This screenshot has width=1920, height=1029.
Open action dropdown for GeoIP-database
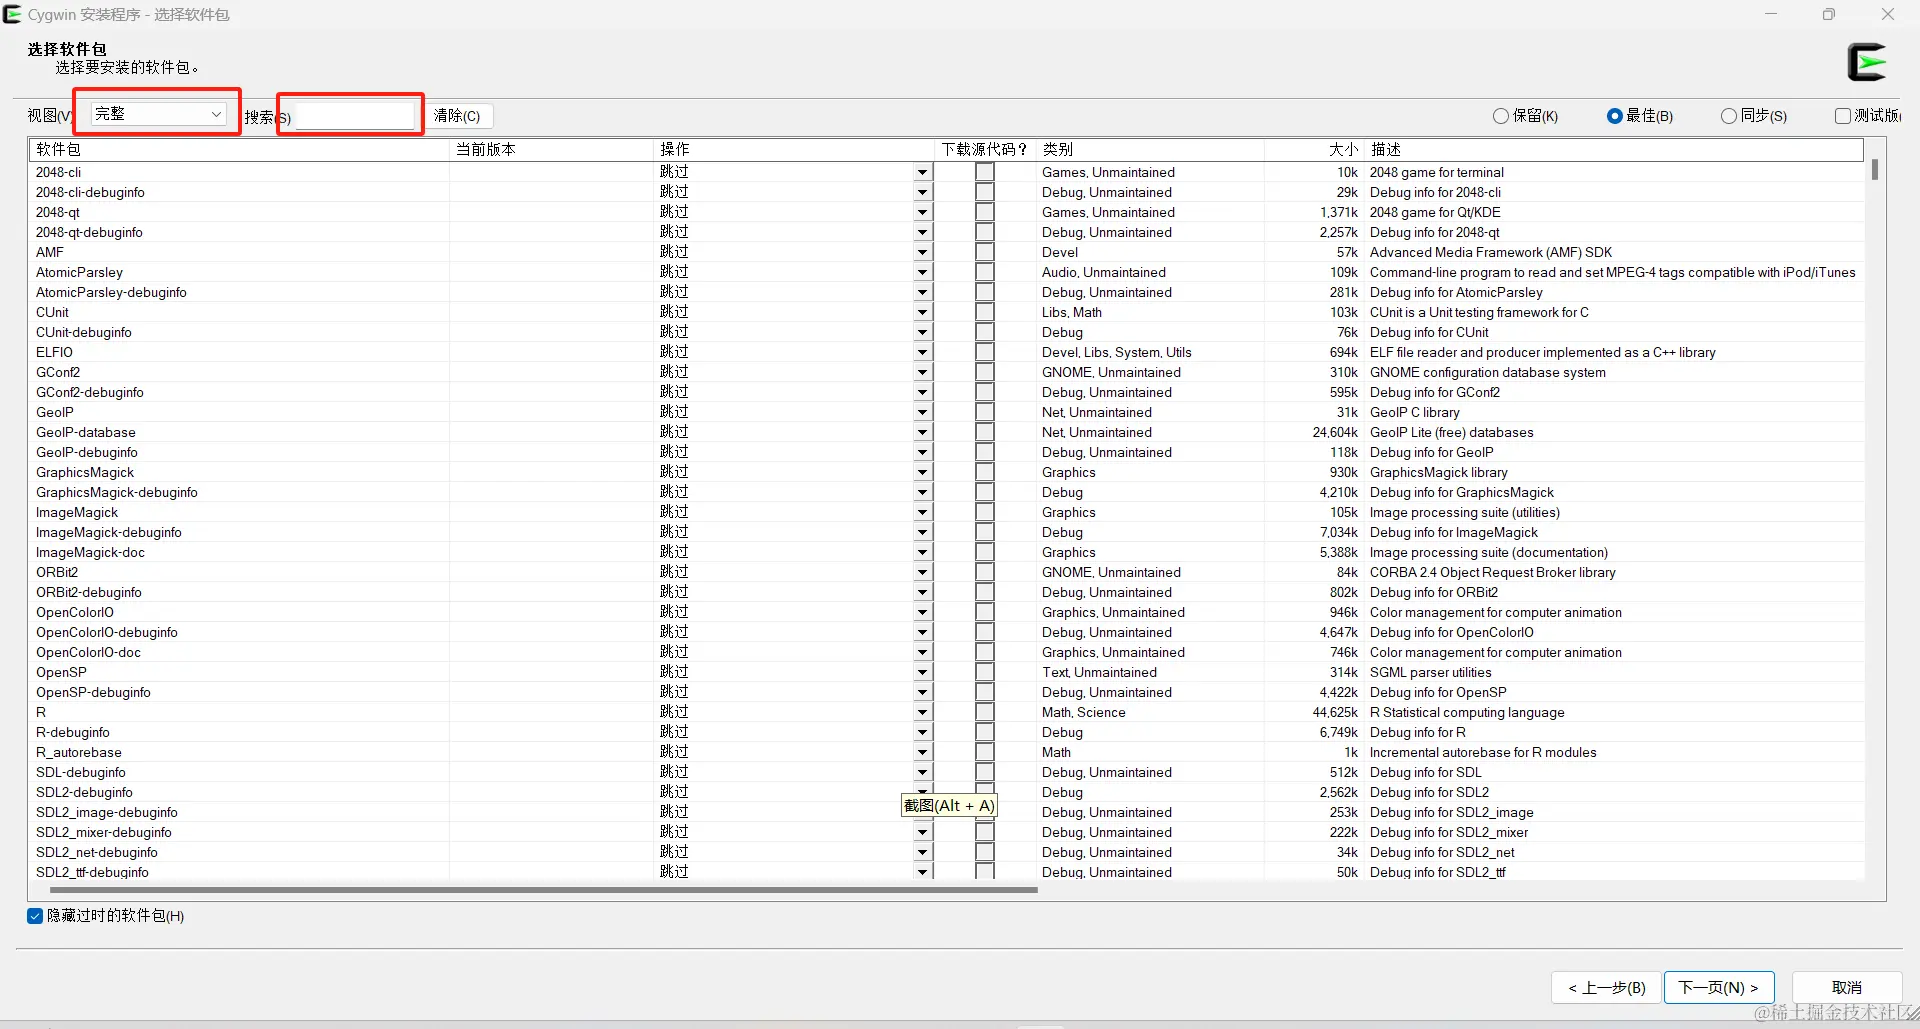922,433
